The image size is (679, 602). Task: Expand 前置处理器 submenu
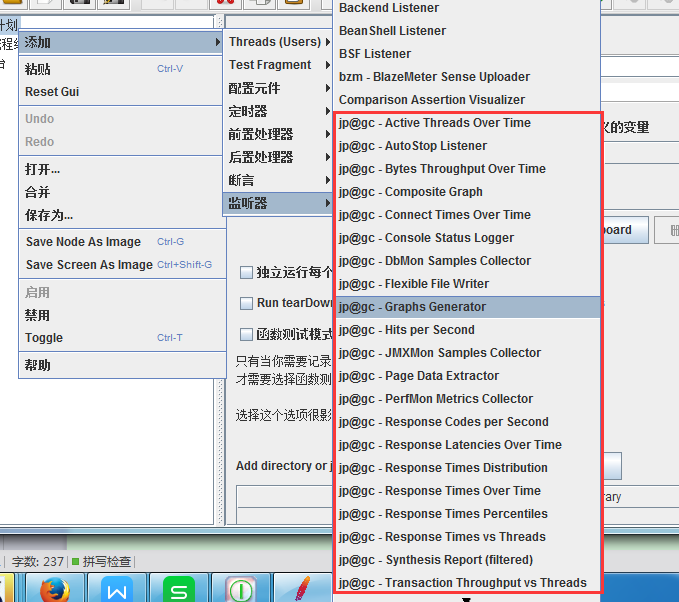coord(279,134)
